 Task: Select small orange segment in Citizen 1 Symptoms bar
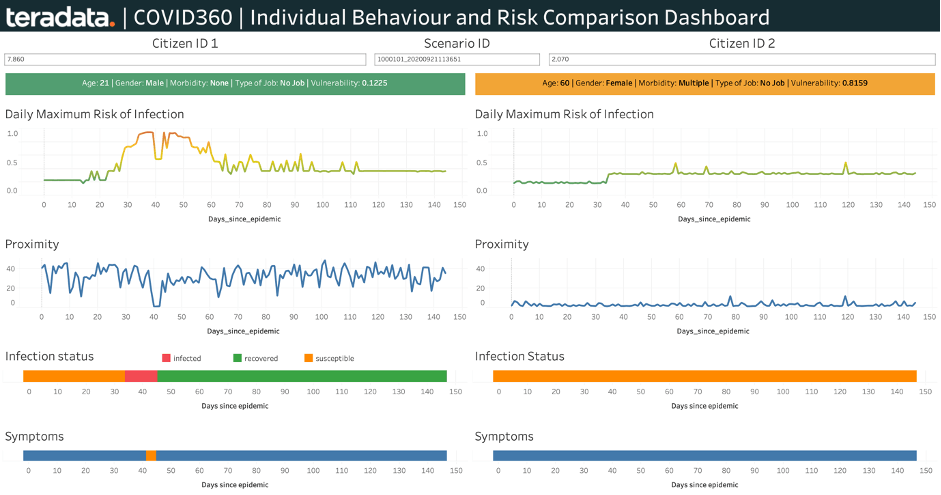[x=150, y=456]
